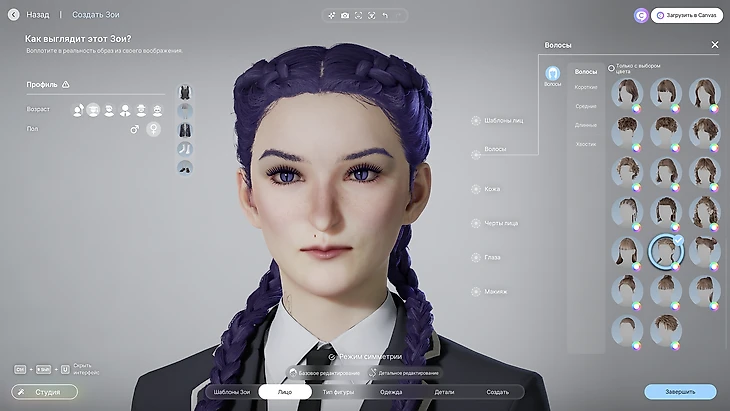Select the highlighted second age icon
The height and width of the screenshot is (411, 730).
click(93, 110)
